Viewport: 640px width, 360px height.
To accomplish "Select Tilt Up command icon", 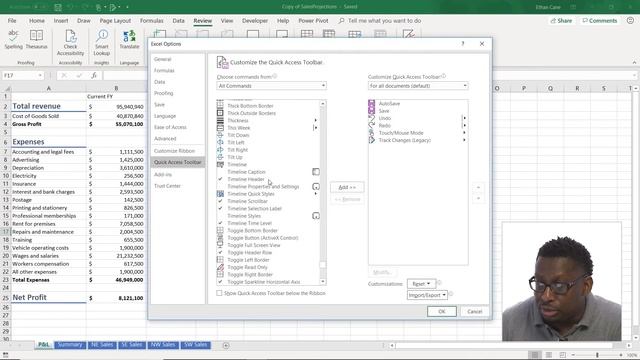I will (220, 157).
